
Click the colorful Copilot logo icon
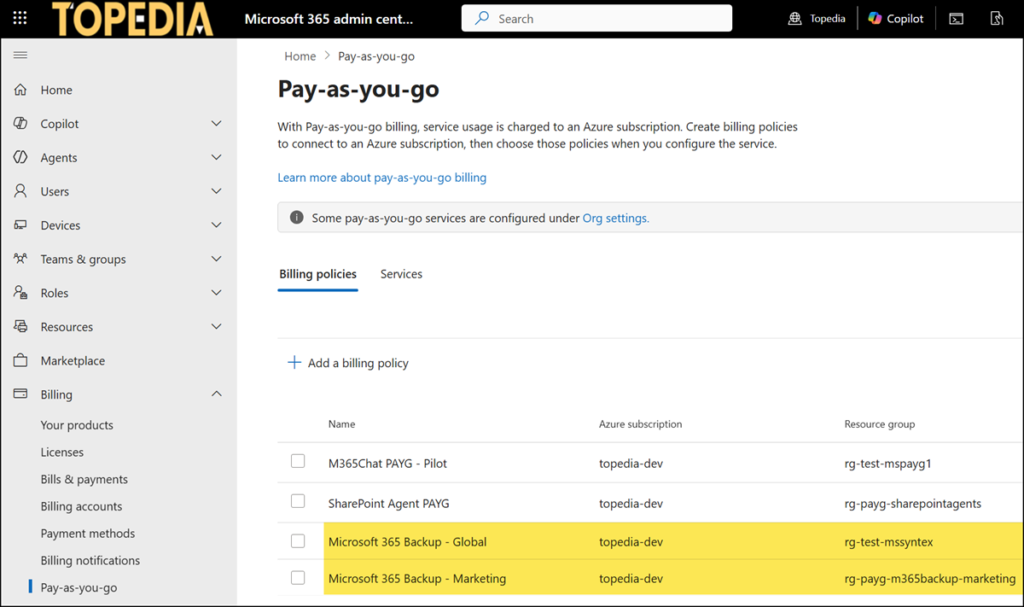[x=875, y=18]
